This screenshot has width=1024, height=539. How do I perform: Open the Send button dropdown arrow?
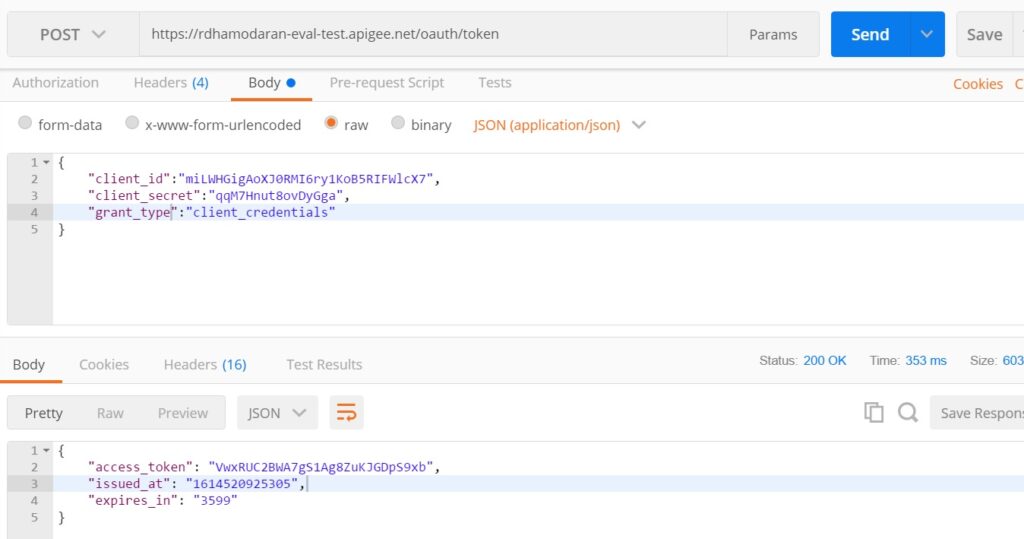coord(927,34)
